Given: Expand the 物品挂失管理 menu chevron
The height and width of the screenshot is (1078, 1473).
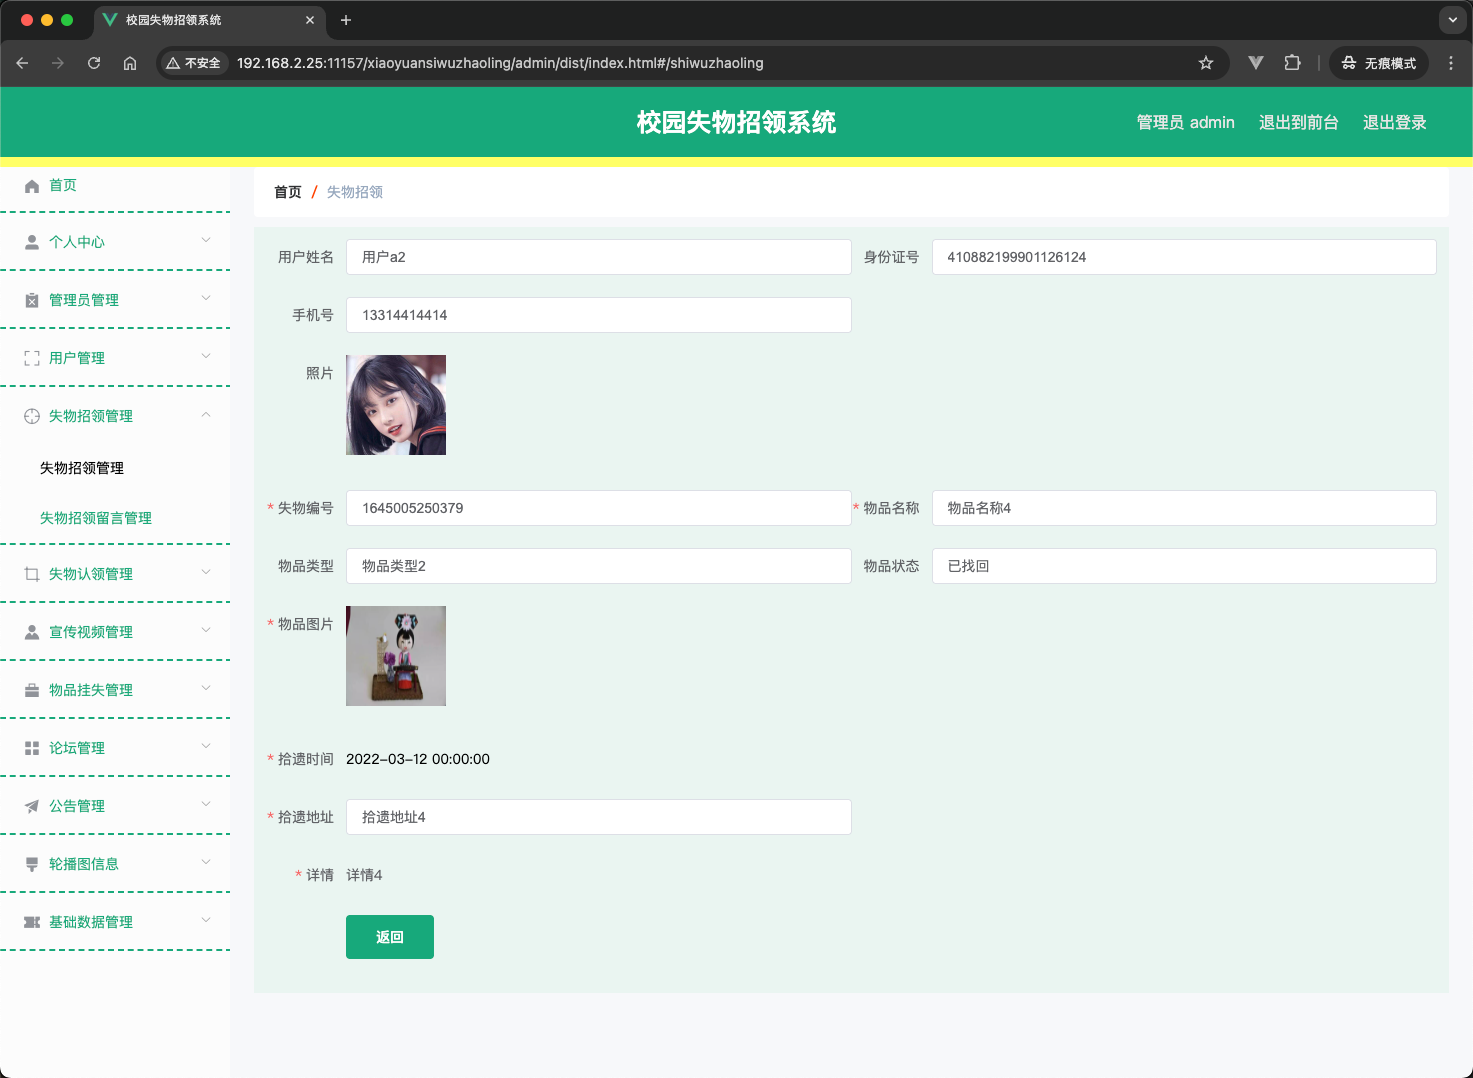Looking at the screenshot, I should click(x=206, y=688).
